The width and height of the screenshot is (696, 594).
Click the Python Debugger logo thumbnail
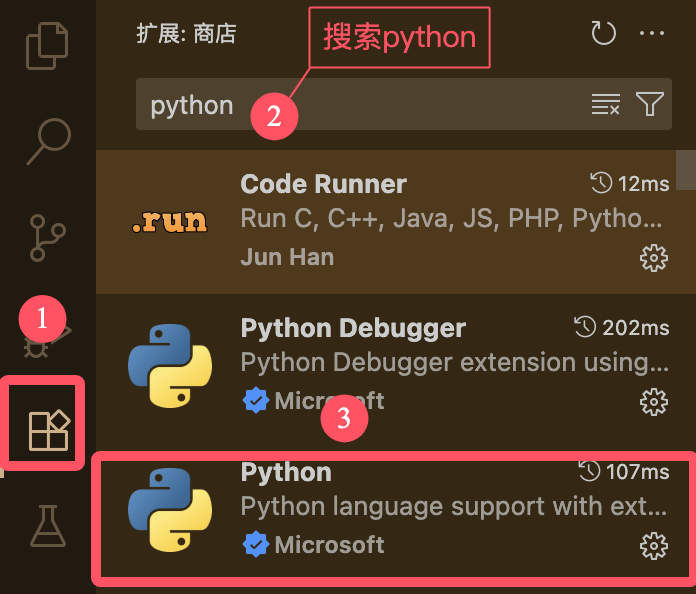coord(170,366)
